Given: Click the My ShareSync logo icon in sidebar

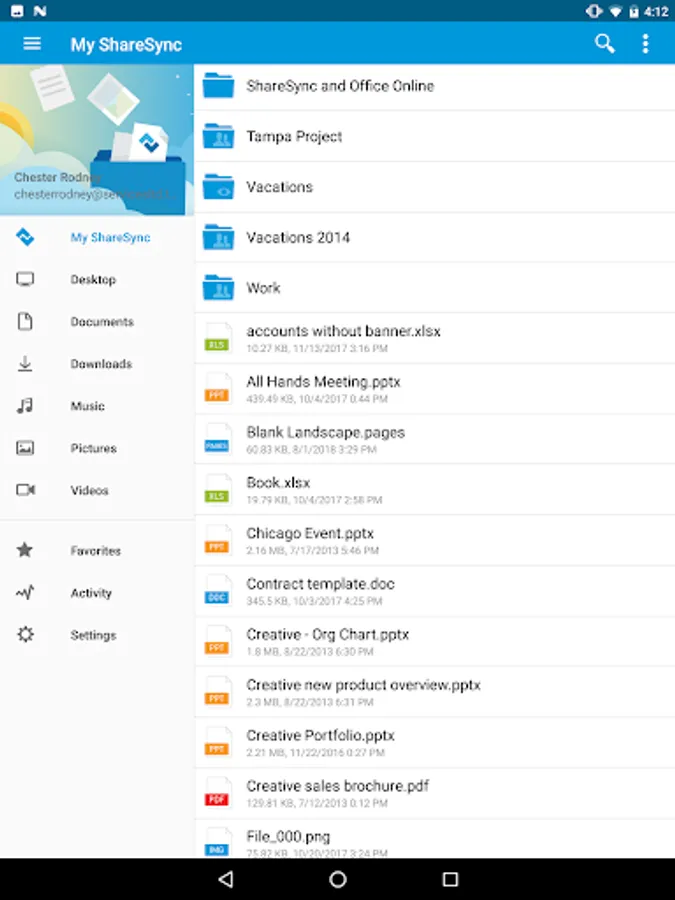Looking at the screenshot, I should pos(25,237).
